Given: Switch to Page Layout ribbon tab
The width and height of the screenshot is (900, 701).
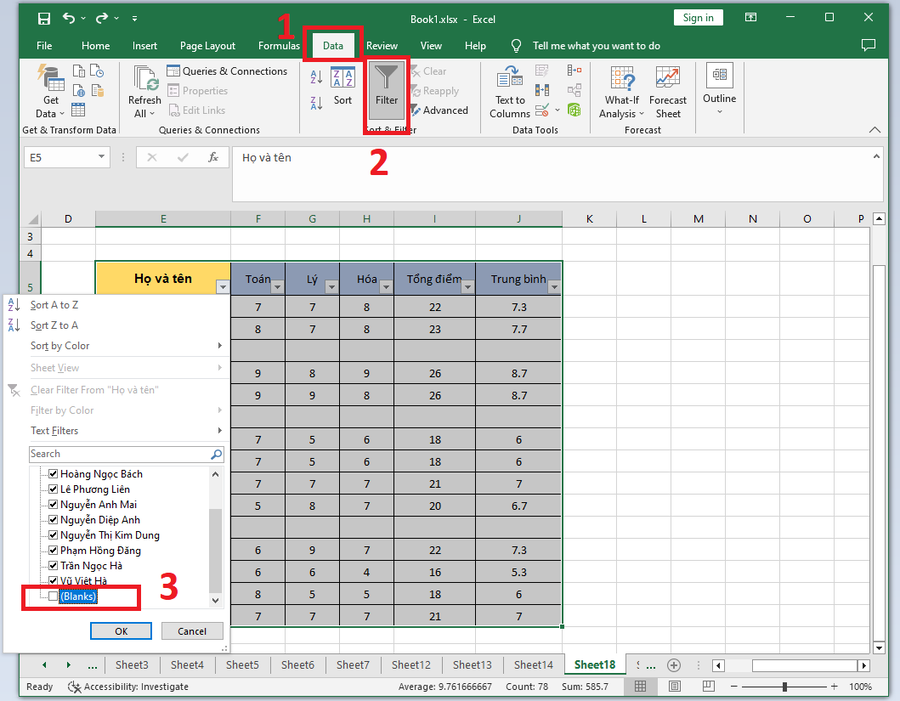Looking at the screenshot, I should pos(207,45).
